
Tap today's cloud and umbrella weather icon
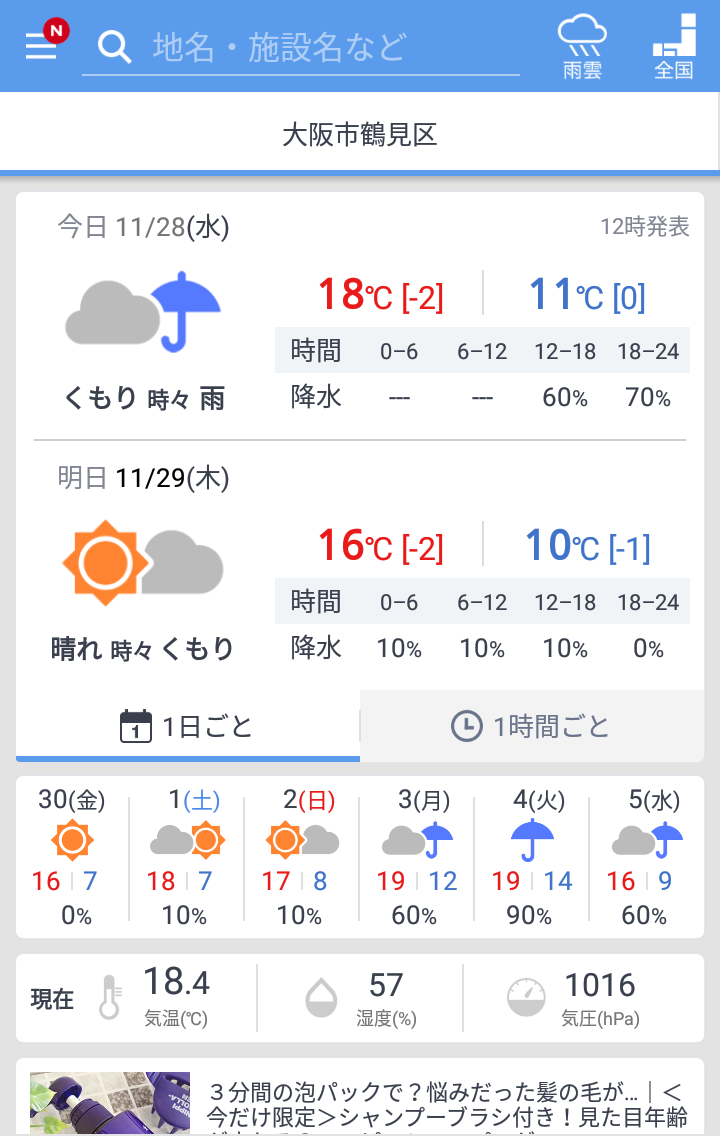tap(143, 312)
